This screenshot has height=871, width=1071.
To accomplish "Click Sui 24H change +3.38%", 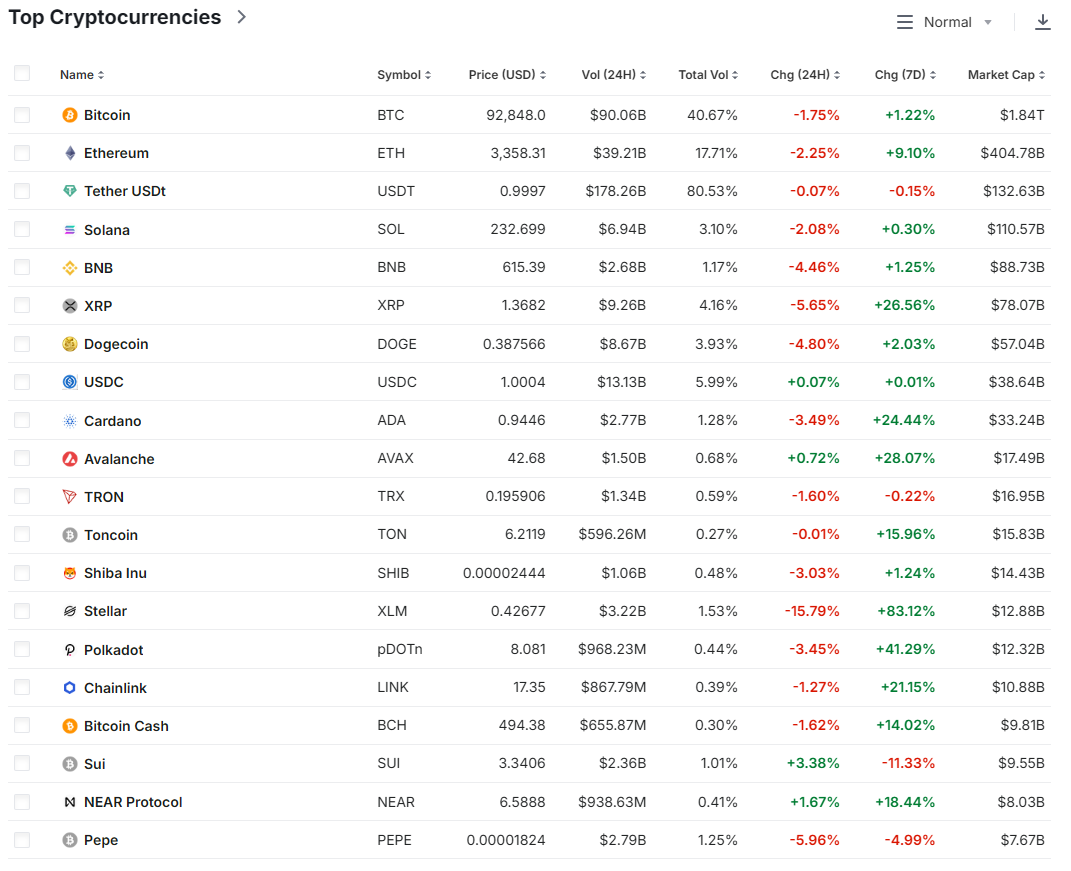I will coord(813,764).
